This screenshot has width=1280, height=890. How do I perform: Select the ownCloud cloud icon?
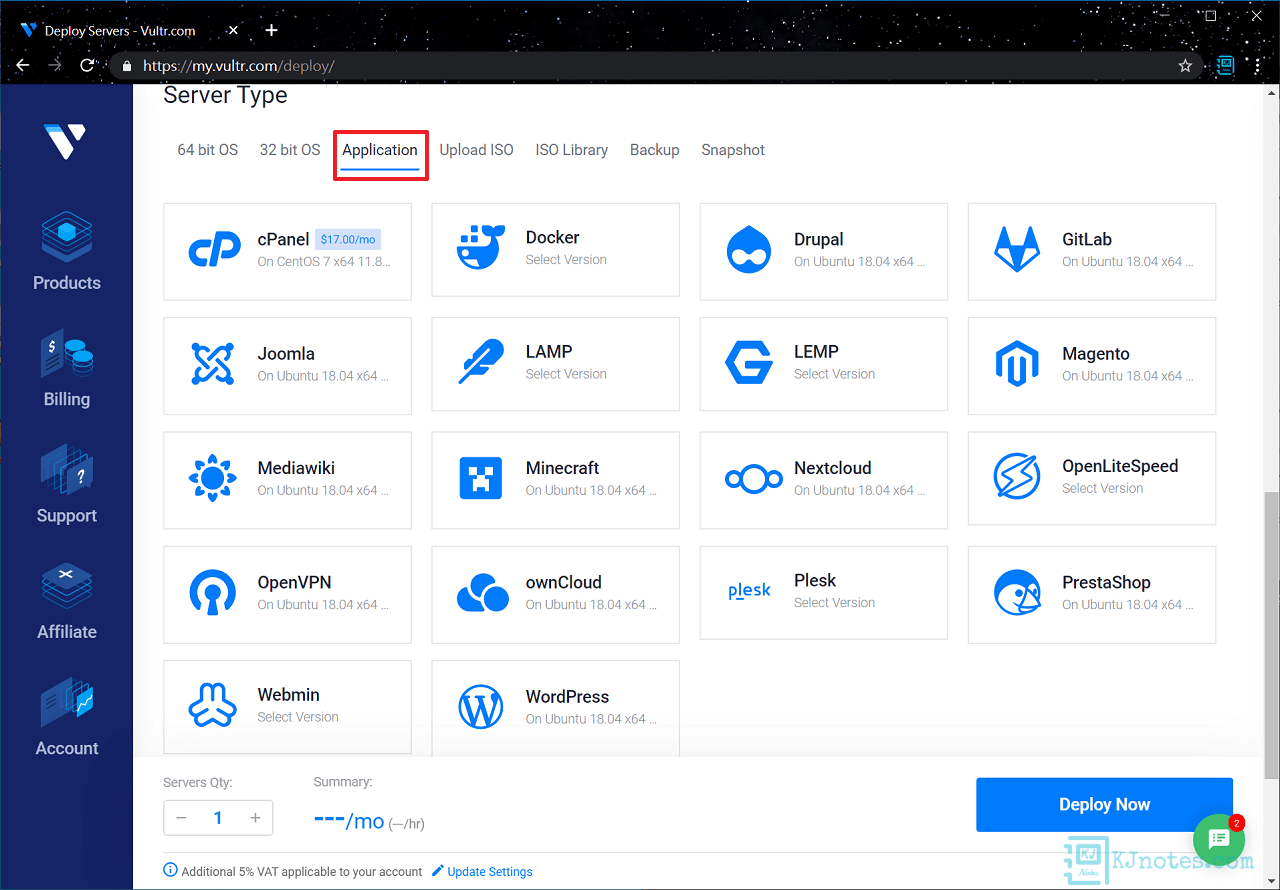coord(483,593)
